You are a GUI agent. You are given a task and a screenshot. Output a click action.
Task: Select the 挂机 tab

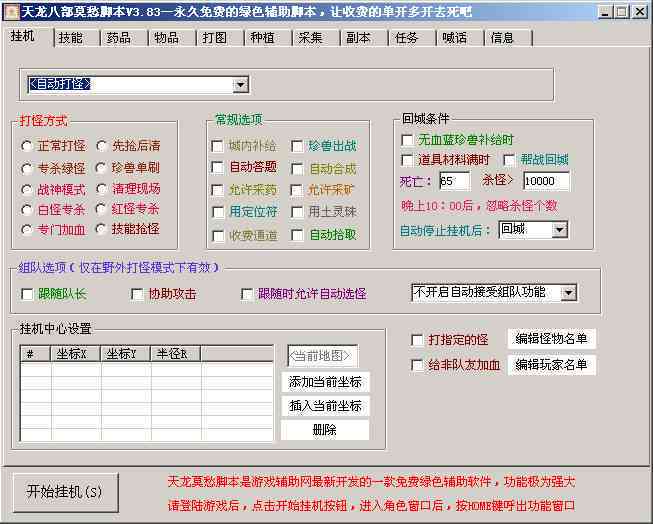tap(29, 37)
